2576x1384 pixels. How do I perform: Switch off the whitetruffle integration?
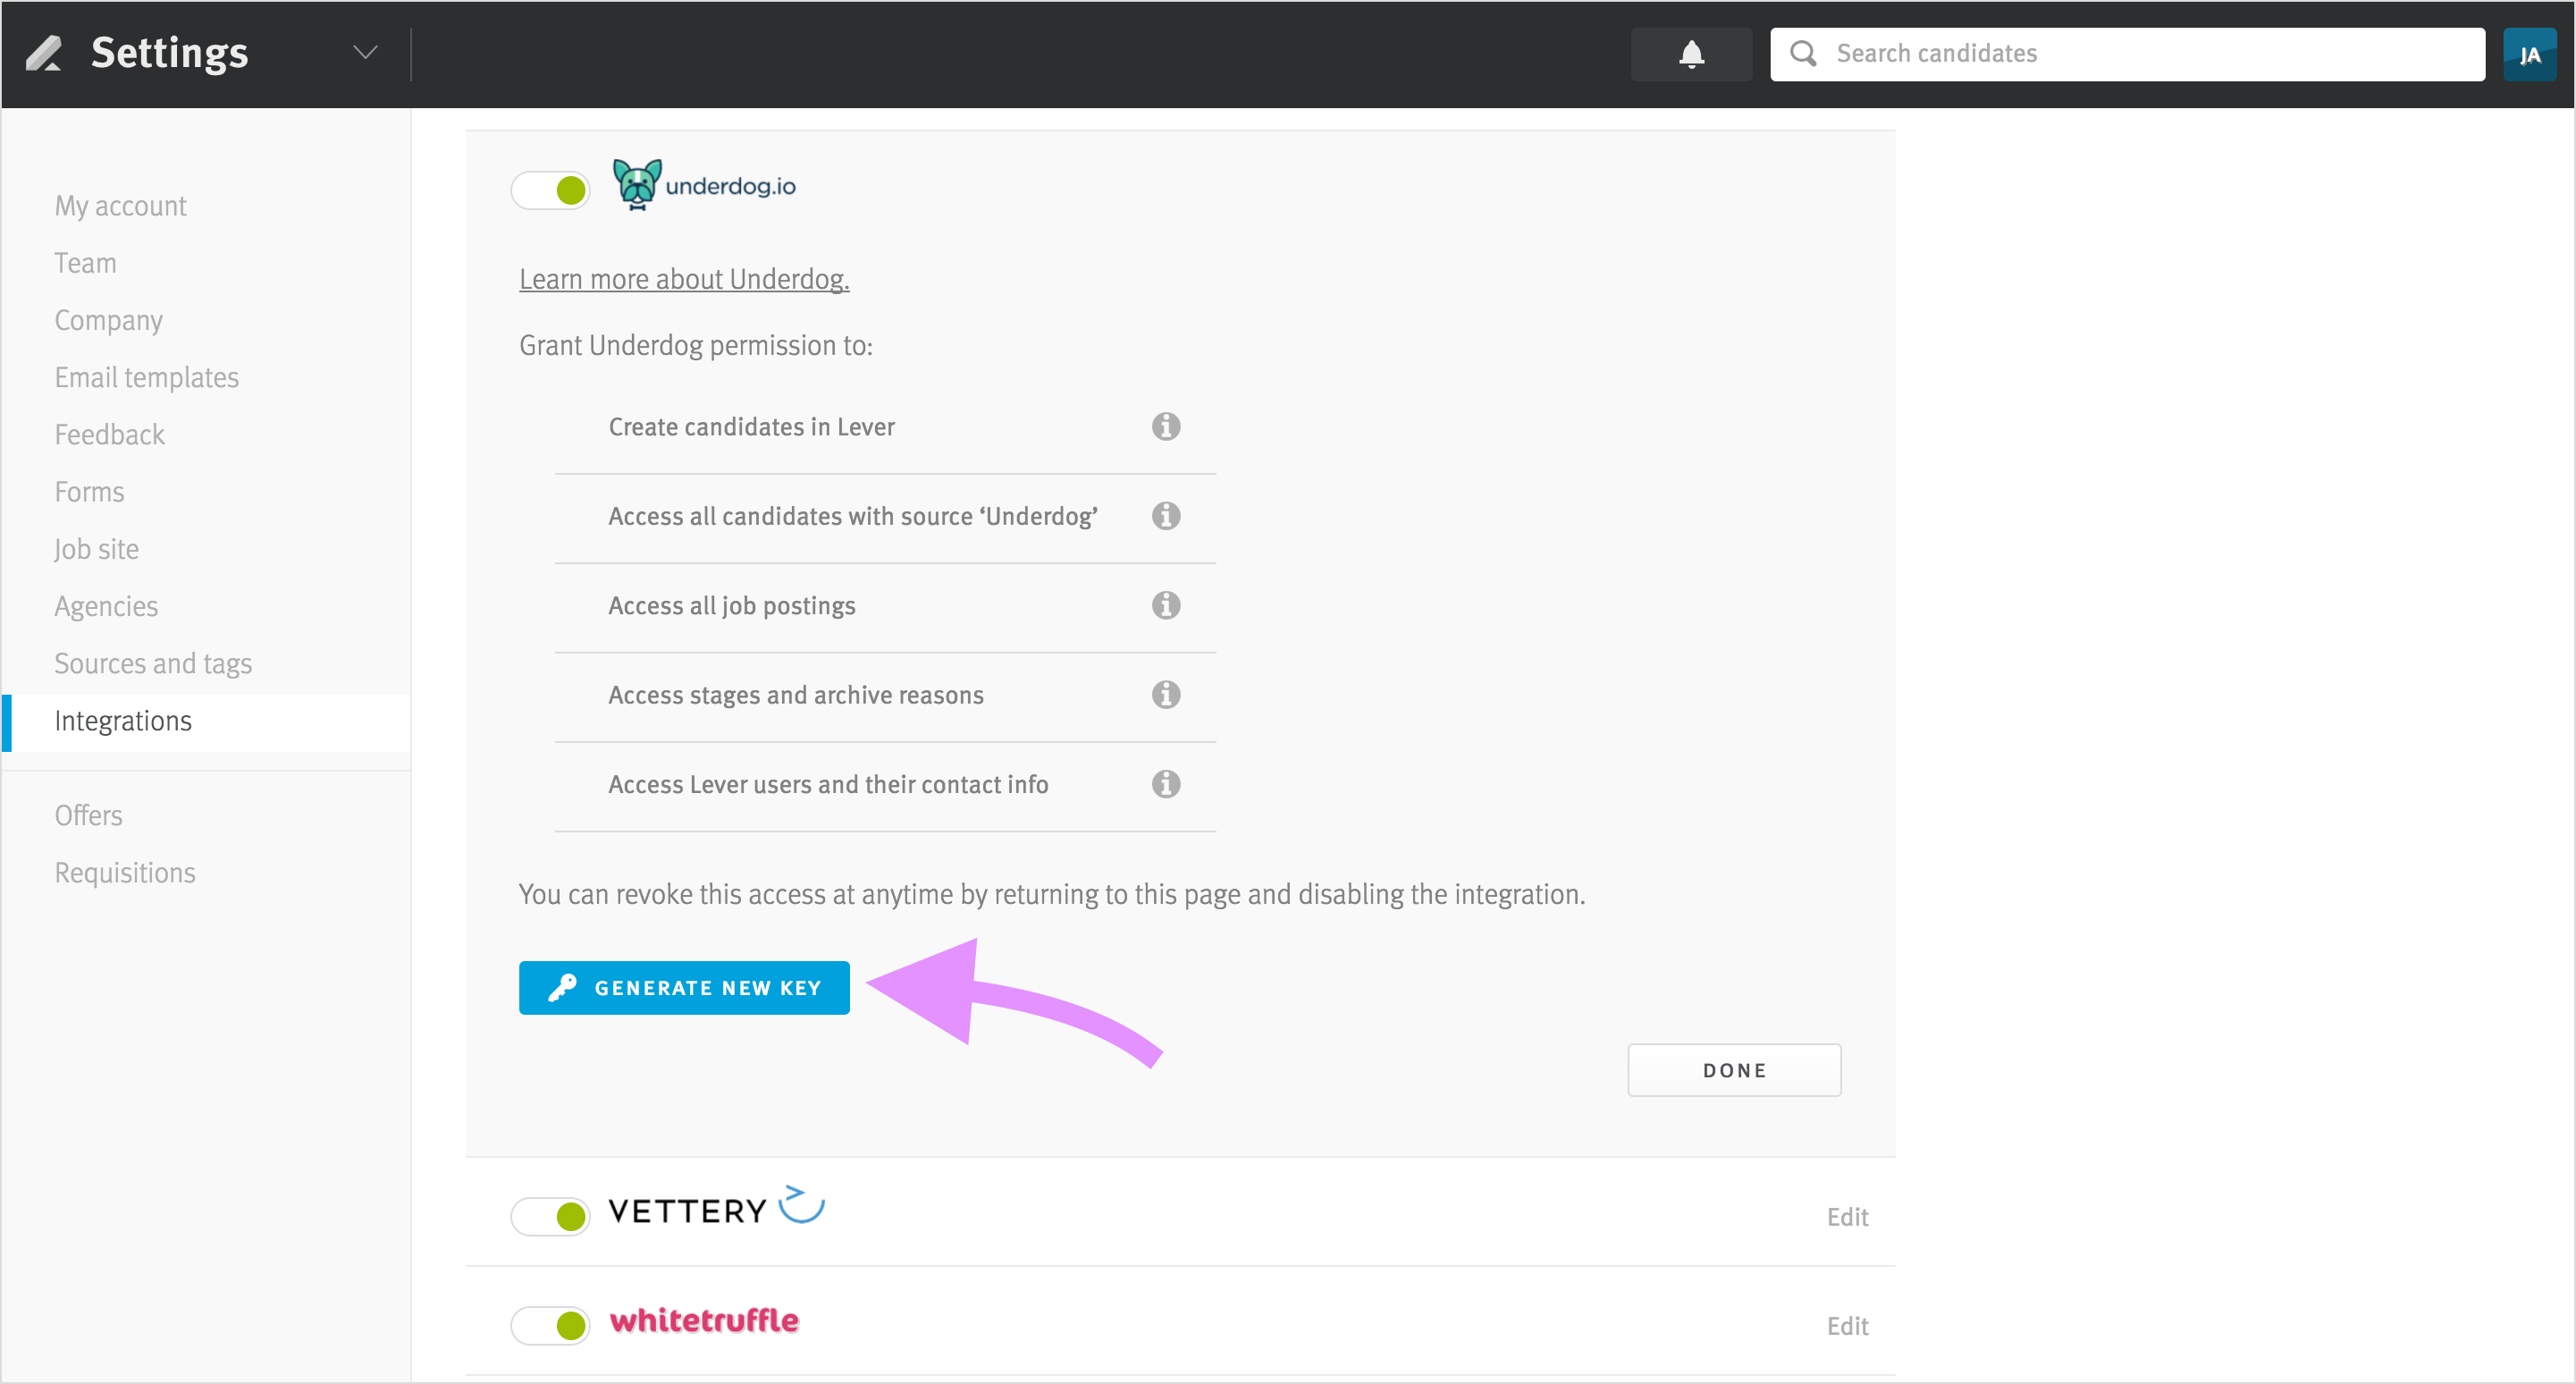[x=551, y=1326]
